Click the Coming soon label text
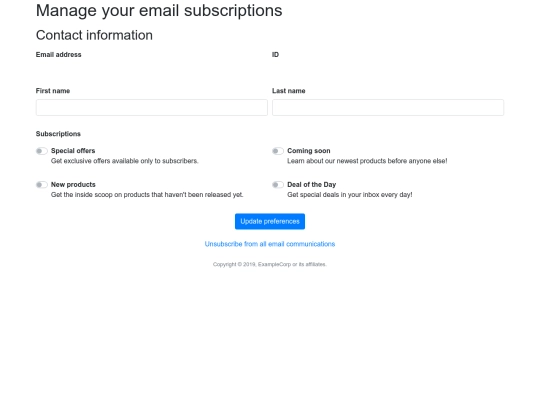 coord(309,151)
